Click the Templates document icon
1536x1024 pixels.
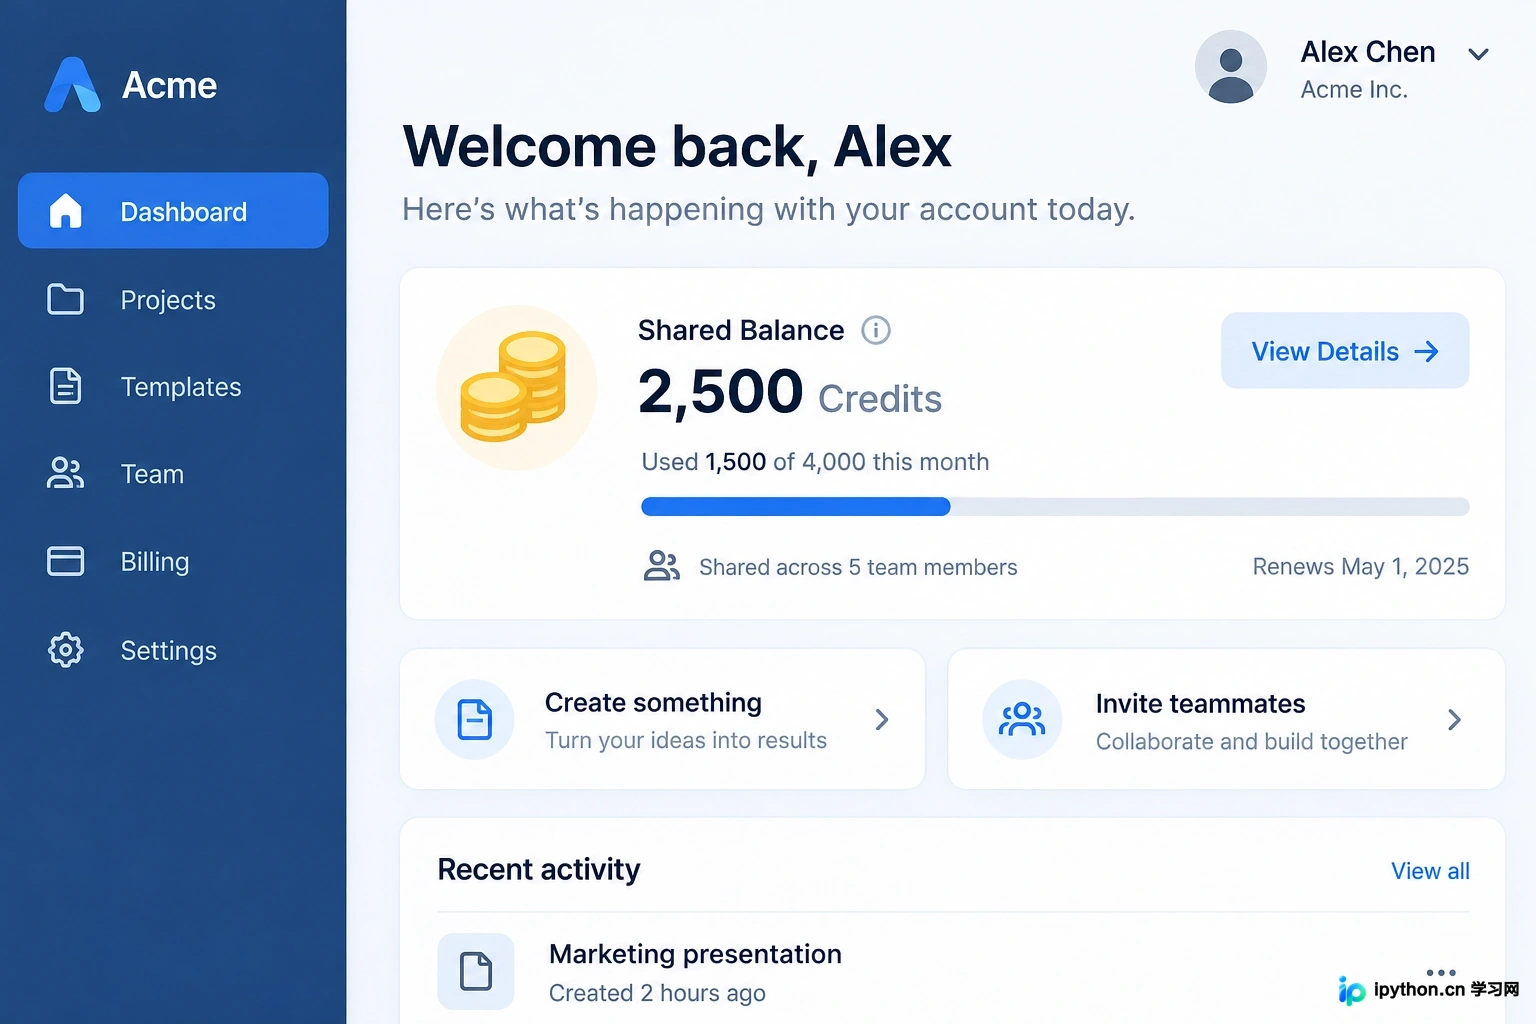click(66, 386)
